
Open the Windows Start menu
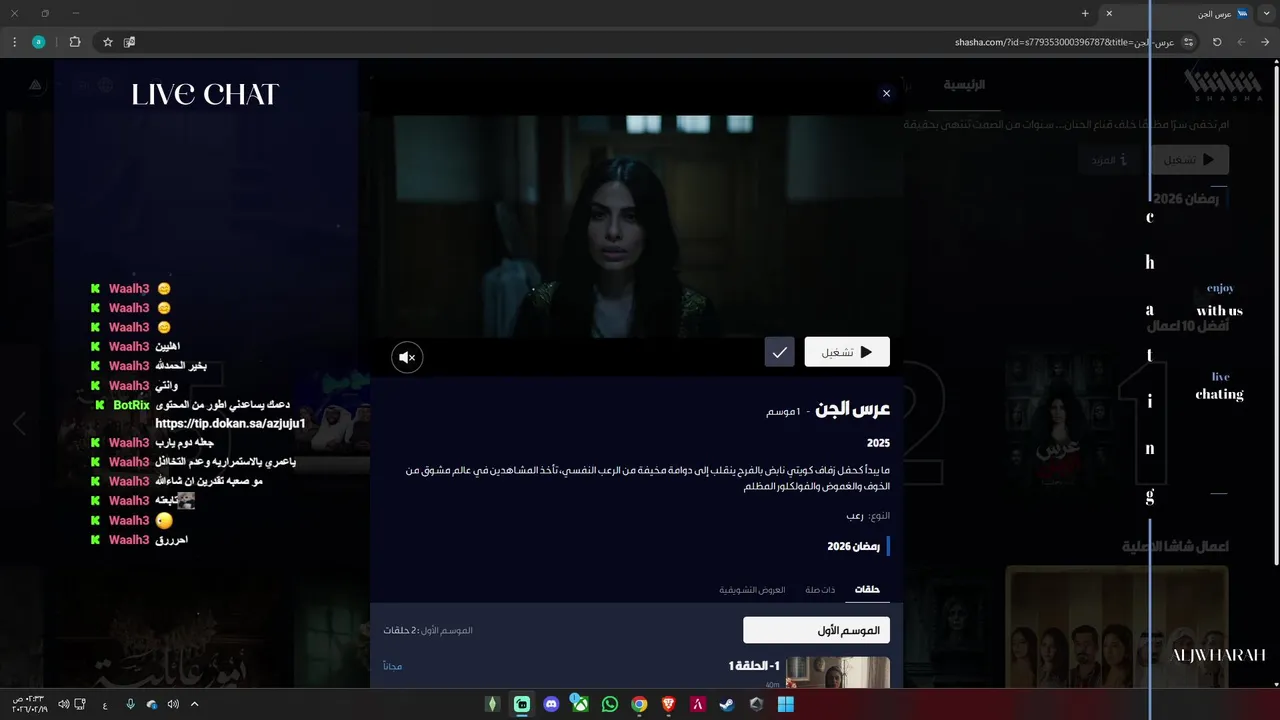(786, 704)
